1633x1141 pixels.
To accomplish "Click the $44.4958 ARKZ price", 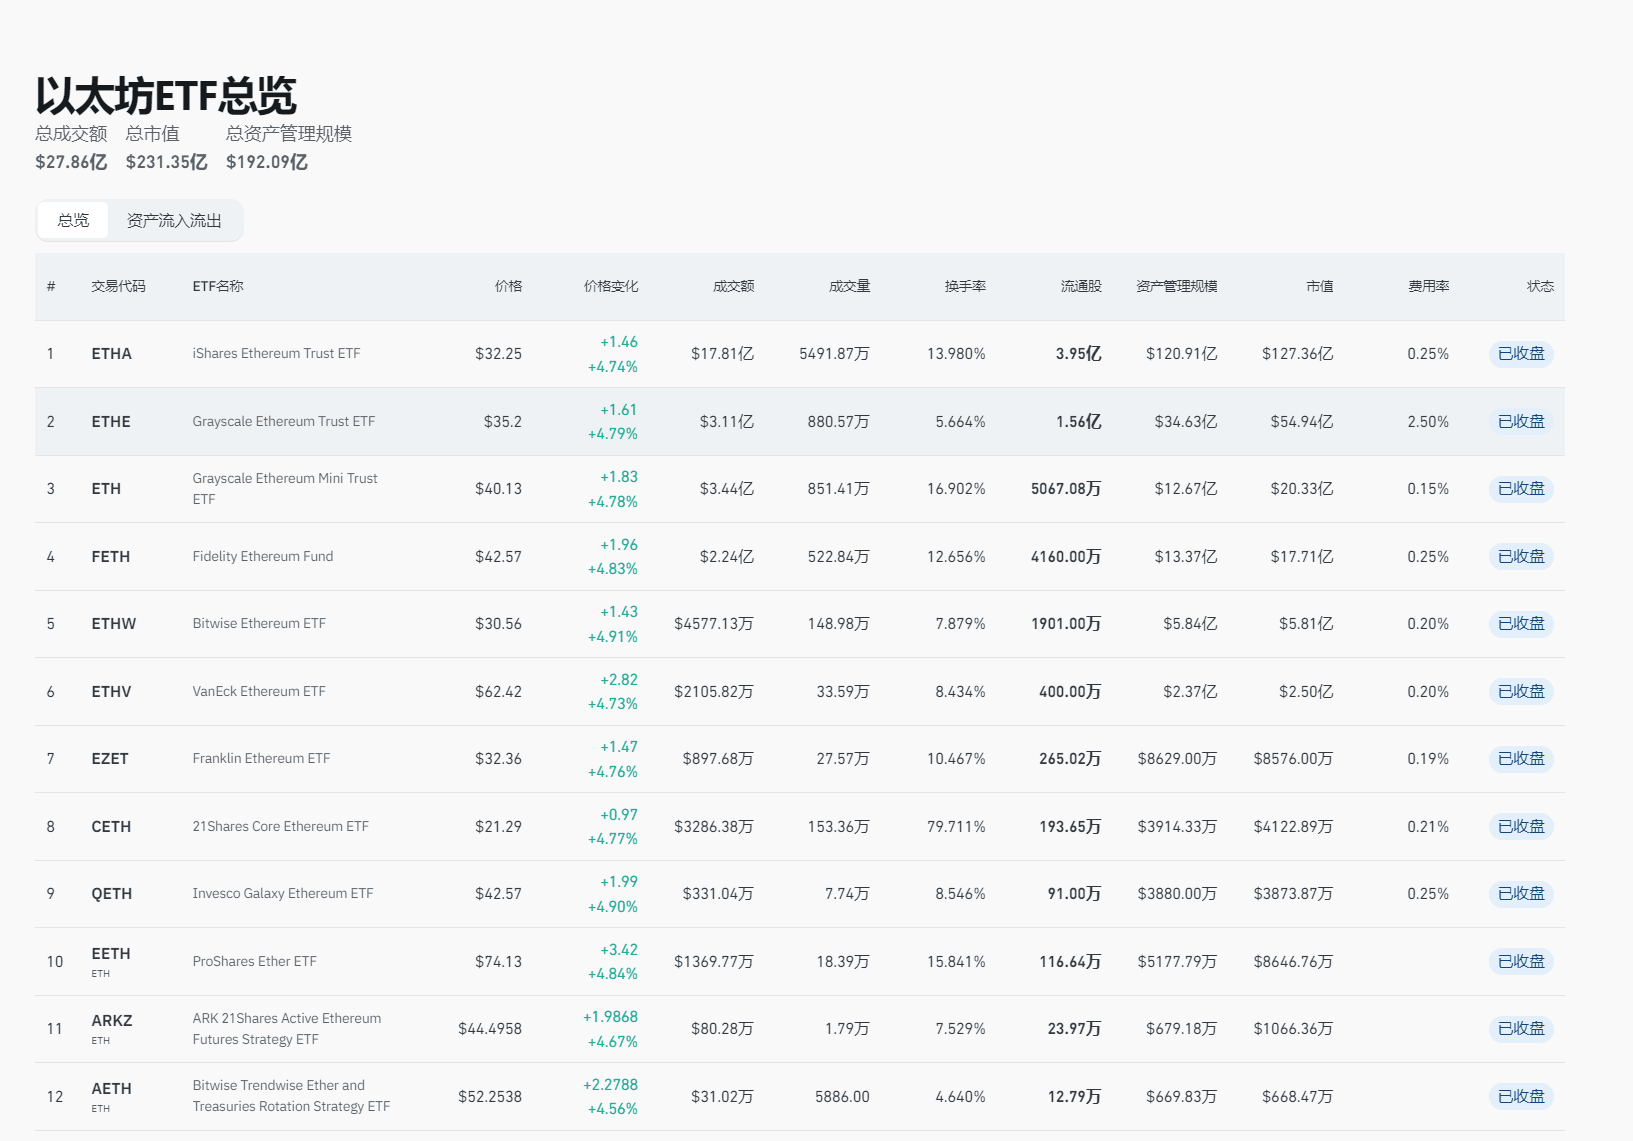I will [490, 1029].
